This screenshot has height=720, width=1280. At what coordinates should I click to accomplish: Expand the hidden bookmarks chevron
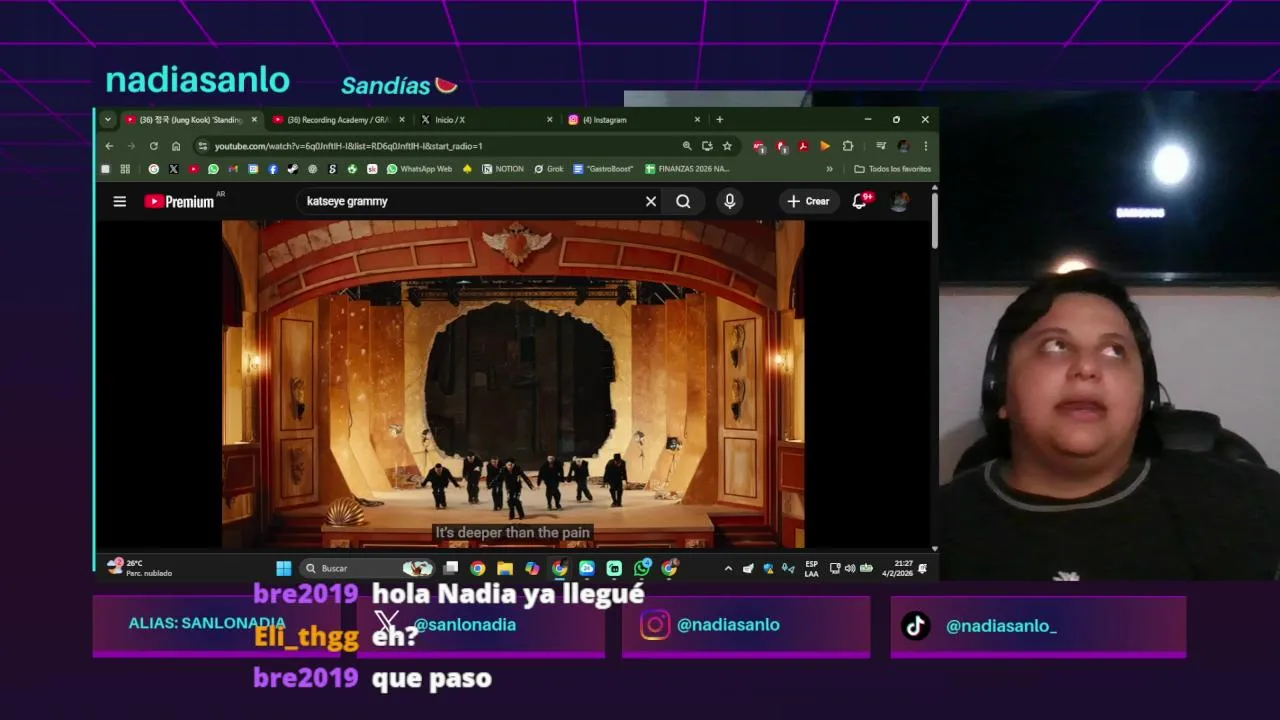[829, 169]
